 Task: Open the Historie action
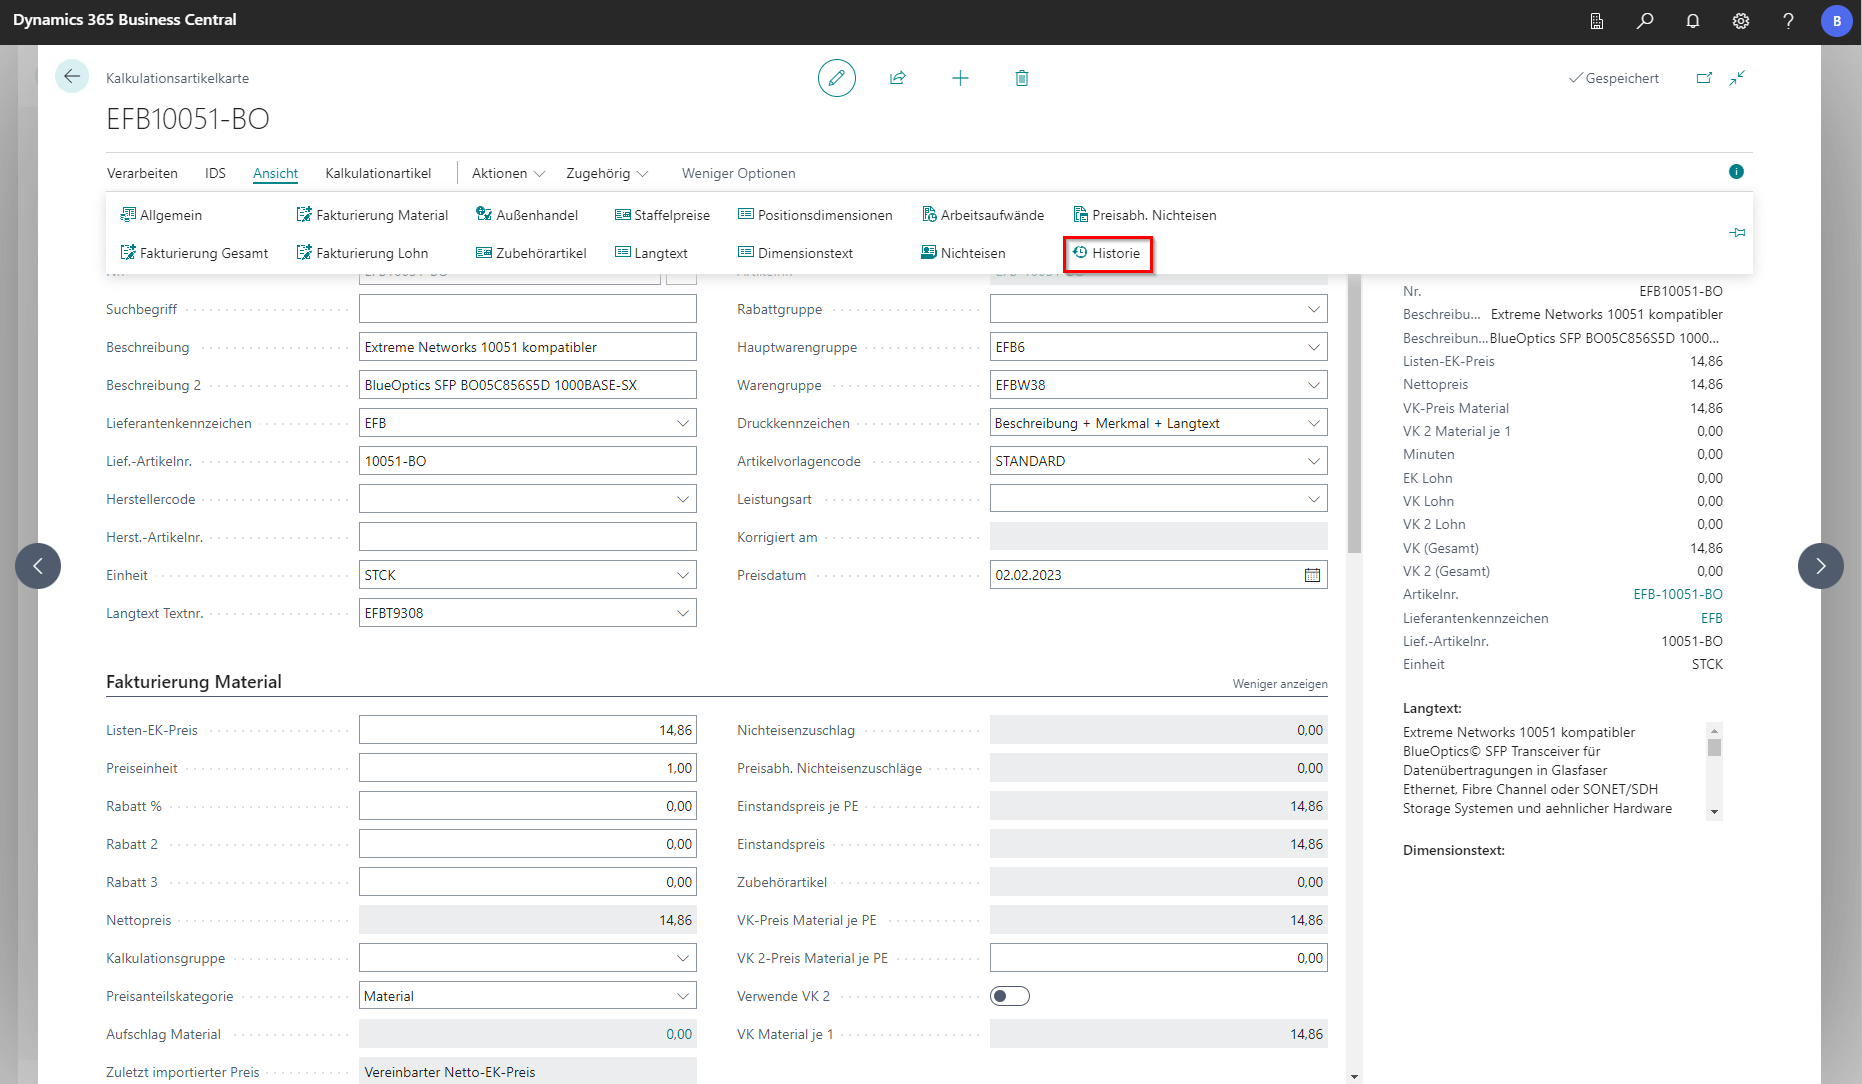pyautogui.click(x=1107, y=253)
